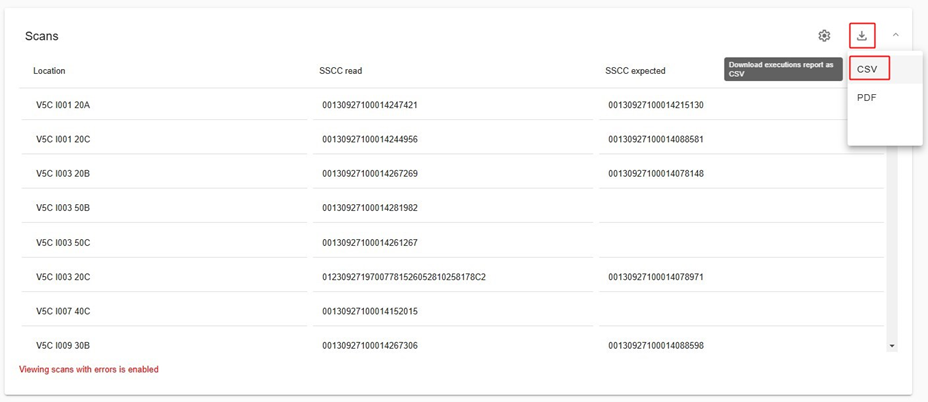Click the download report icon
928x402 pixels.
click(862, 36)
